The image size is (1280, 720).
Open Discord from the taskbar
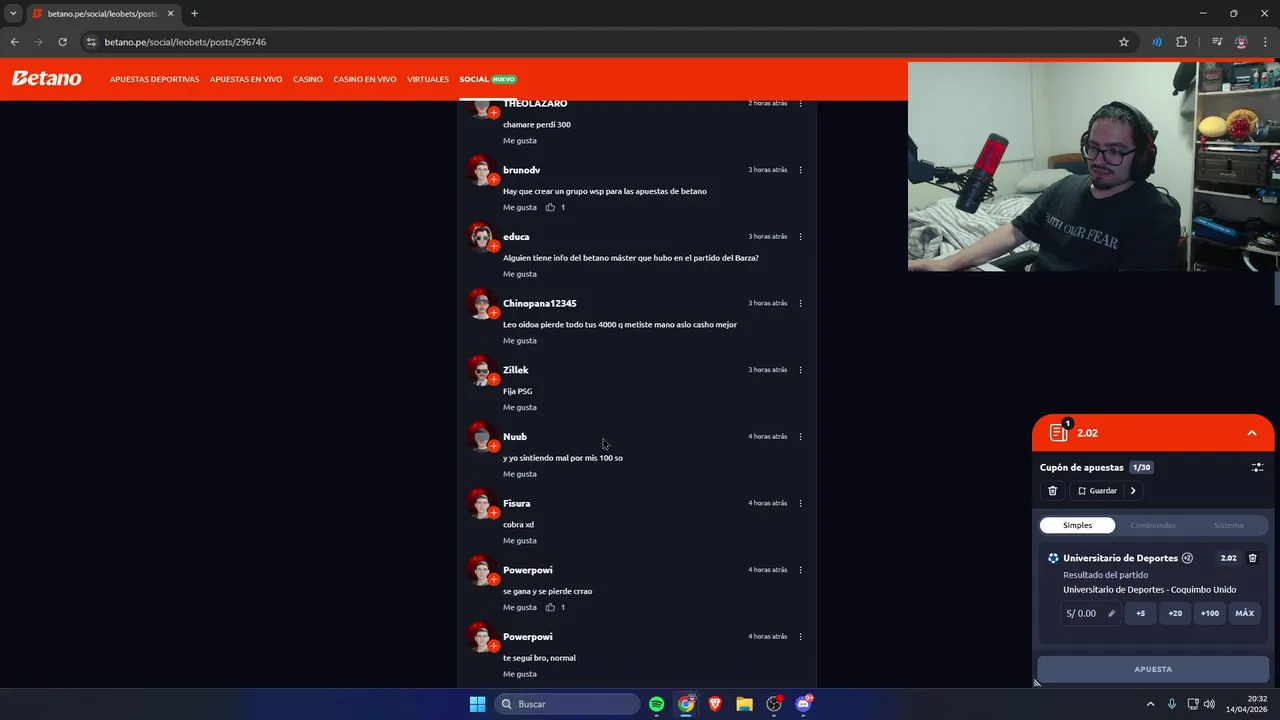(x=803, y=704)
